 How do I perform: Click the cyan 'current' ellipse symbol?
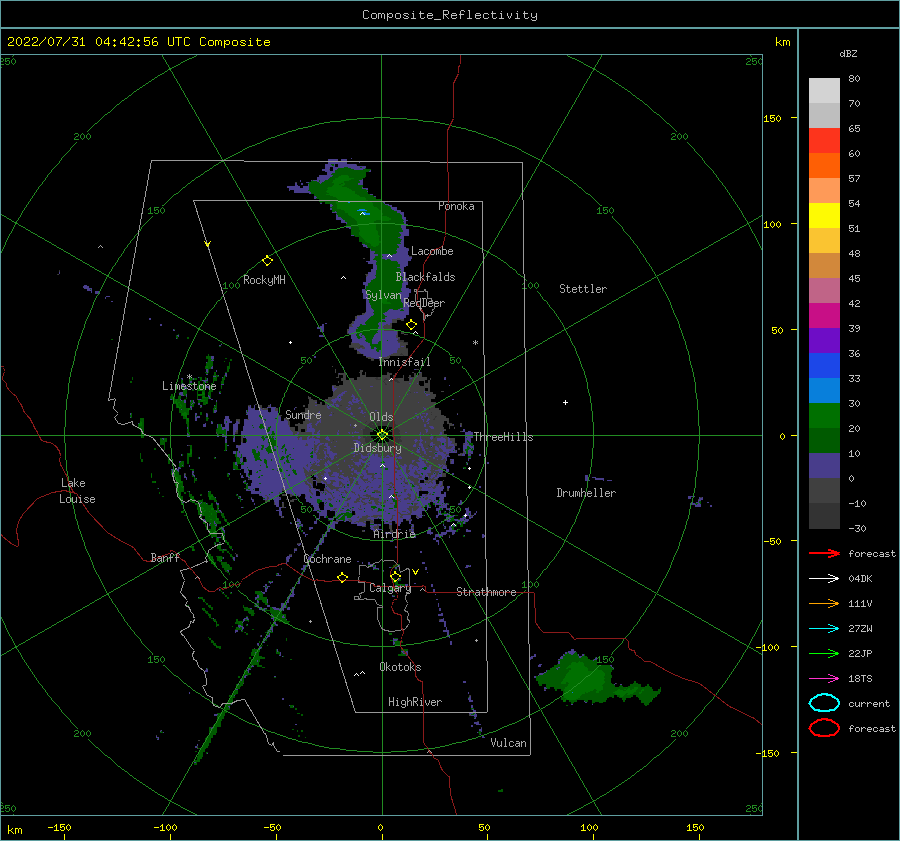[824, 703]
